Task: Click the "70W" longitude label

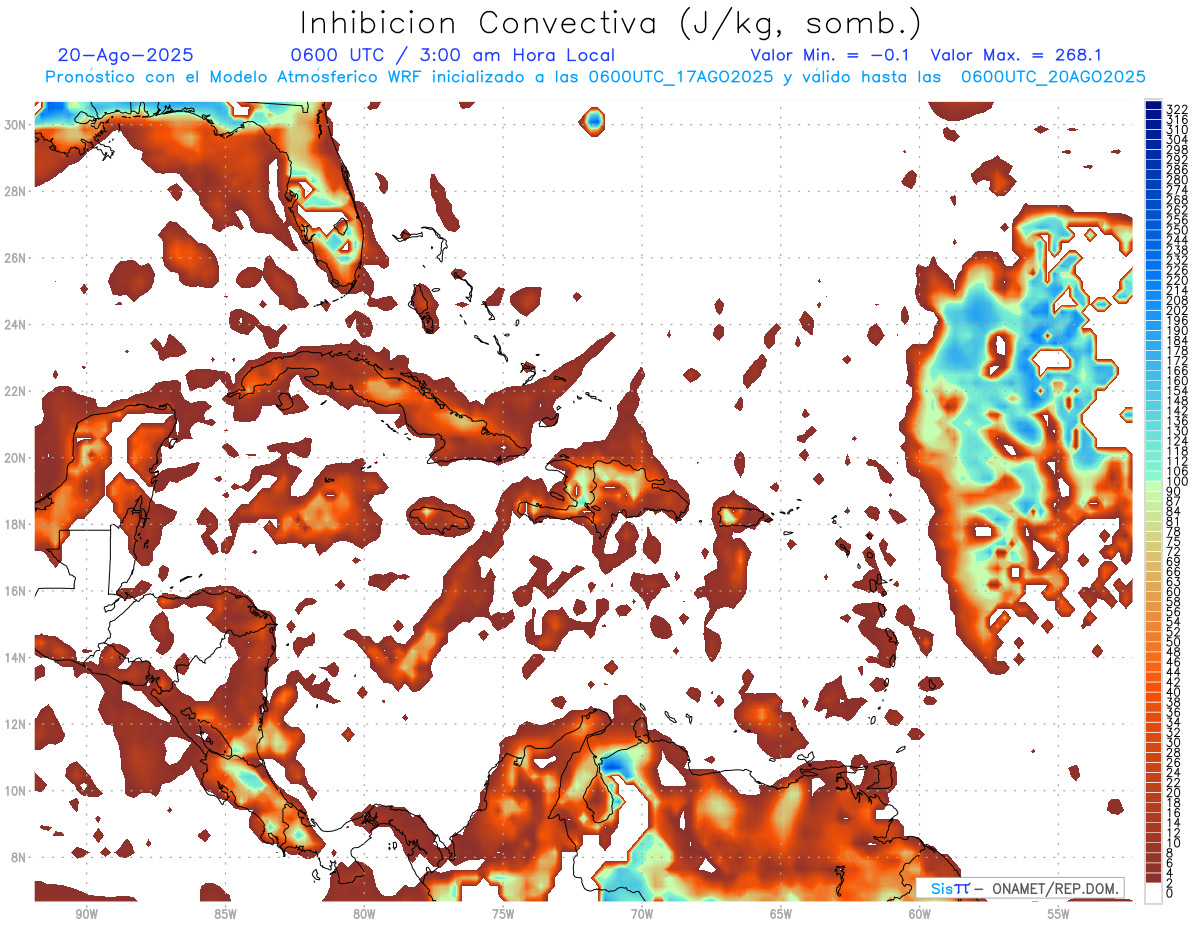Action: point(642,914)
